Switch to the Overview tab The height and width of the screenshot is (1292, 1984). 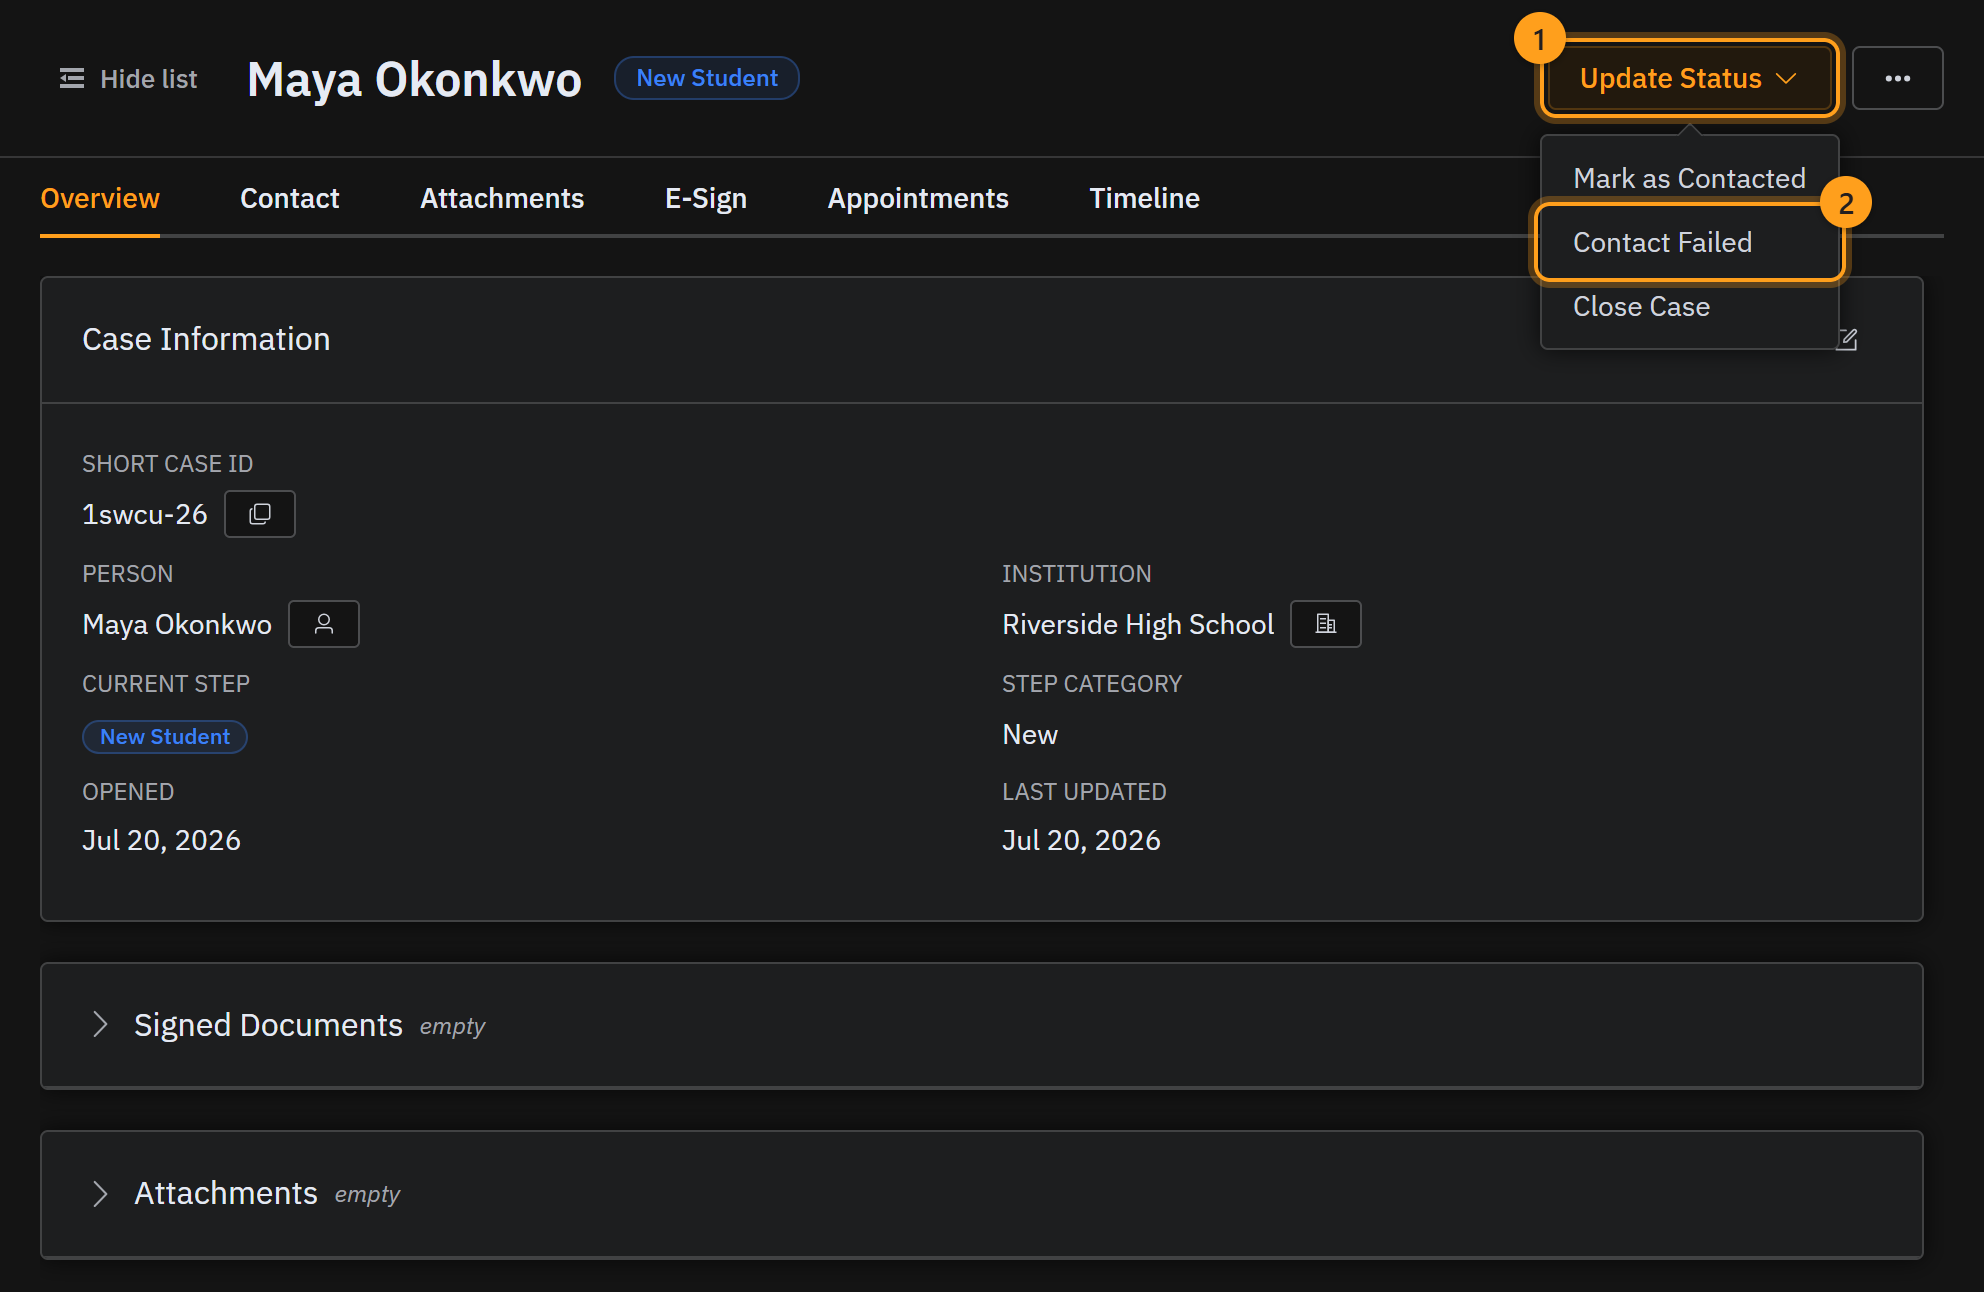click(x=100, y=198)
